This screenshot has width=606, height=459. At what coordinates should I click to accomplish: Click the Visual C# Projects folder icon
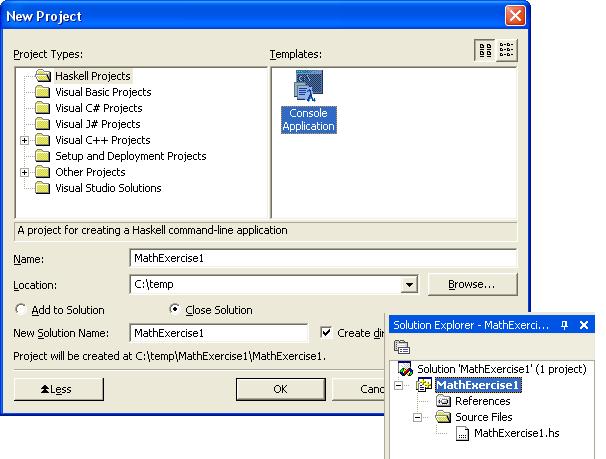click(43, 108)
